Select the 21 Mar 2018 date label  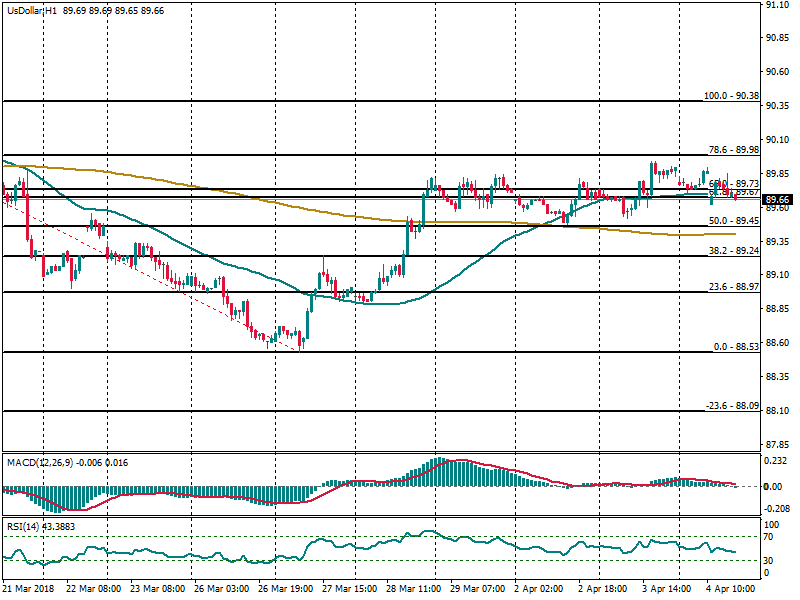[x=27, y=591]
